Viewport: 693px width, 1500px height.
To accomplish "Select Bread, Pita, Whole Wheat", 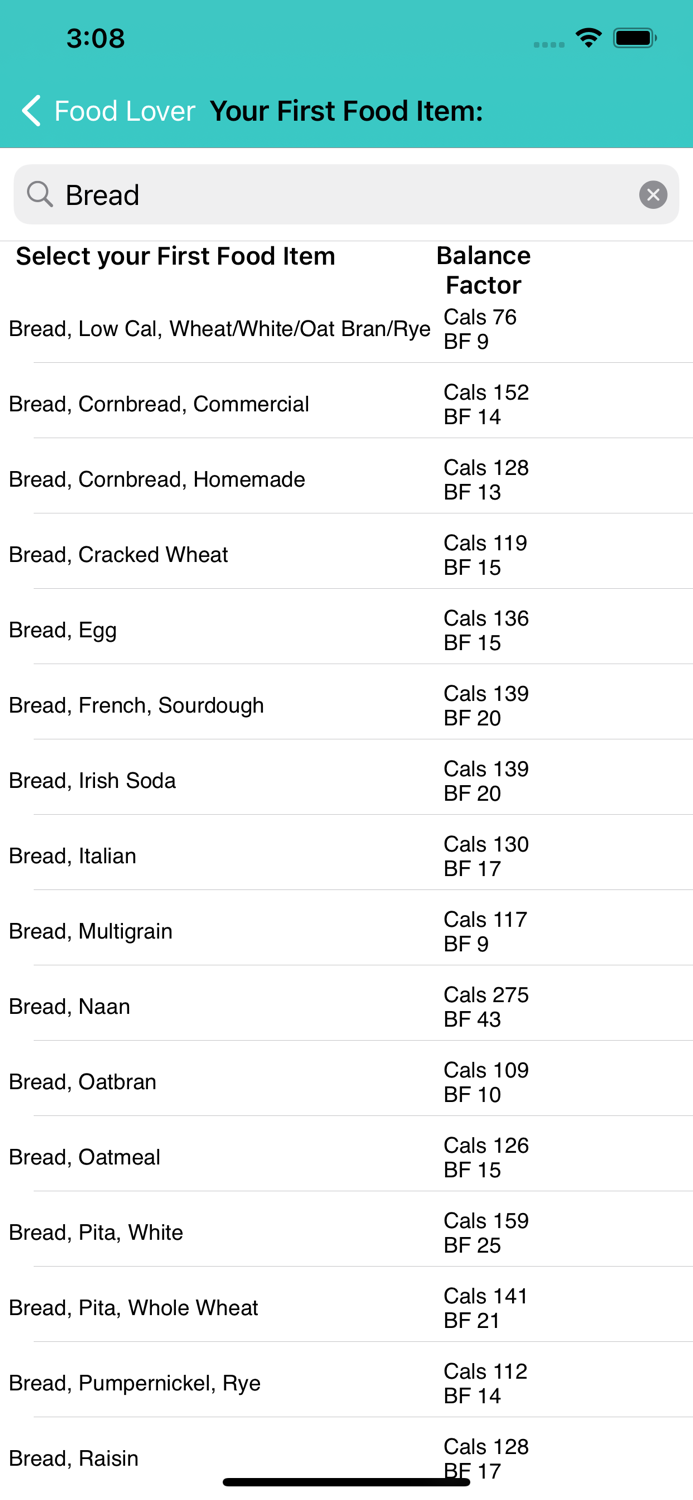I will click(132, 1307).
